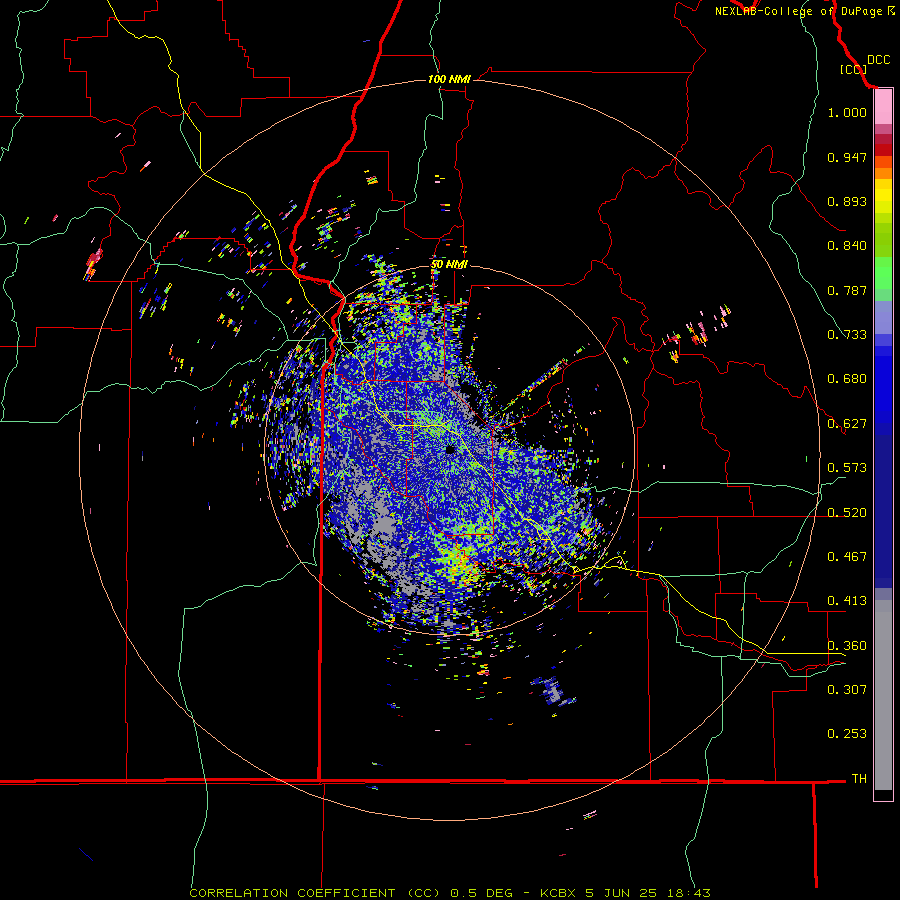Click the black radar site dot at center
900x900 pixels.
[x=451, y=449]
